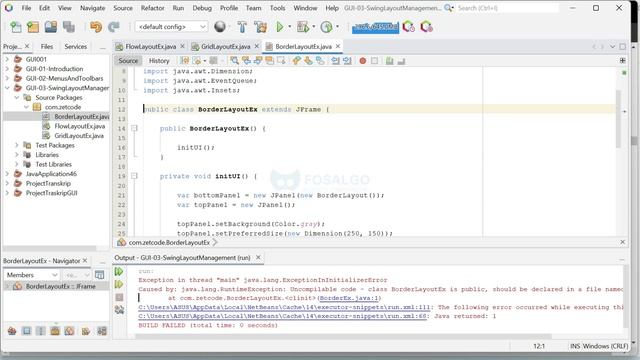Viewport: 640px width, 360px height.
Task: Click the Build Project hammer icon
Action: click(242, 27)
